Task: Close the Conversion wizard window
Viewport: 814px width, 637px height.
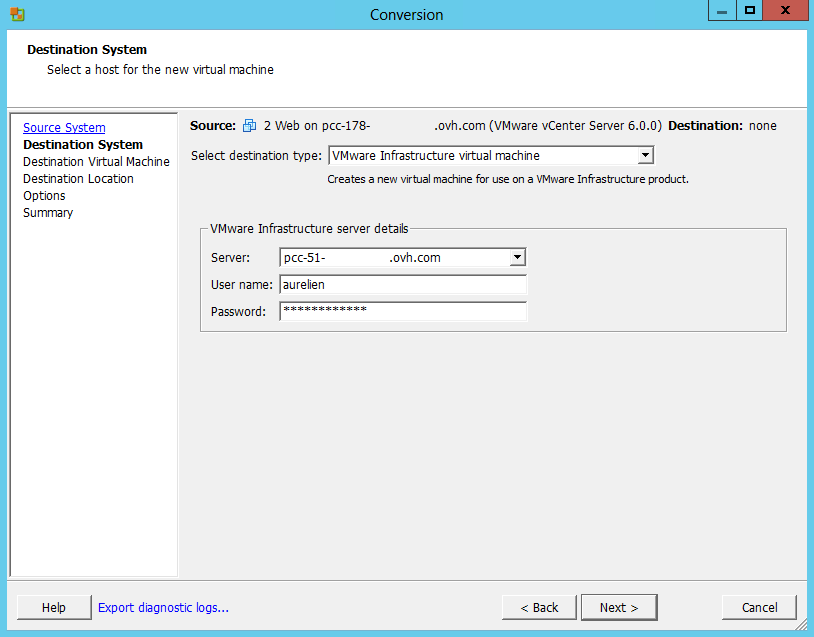Action: pos(786,11)
